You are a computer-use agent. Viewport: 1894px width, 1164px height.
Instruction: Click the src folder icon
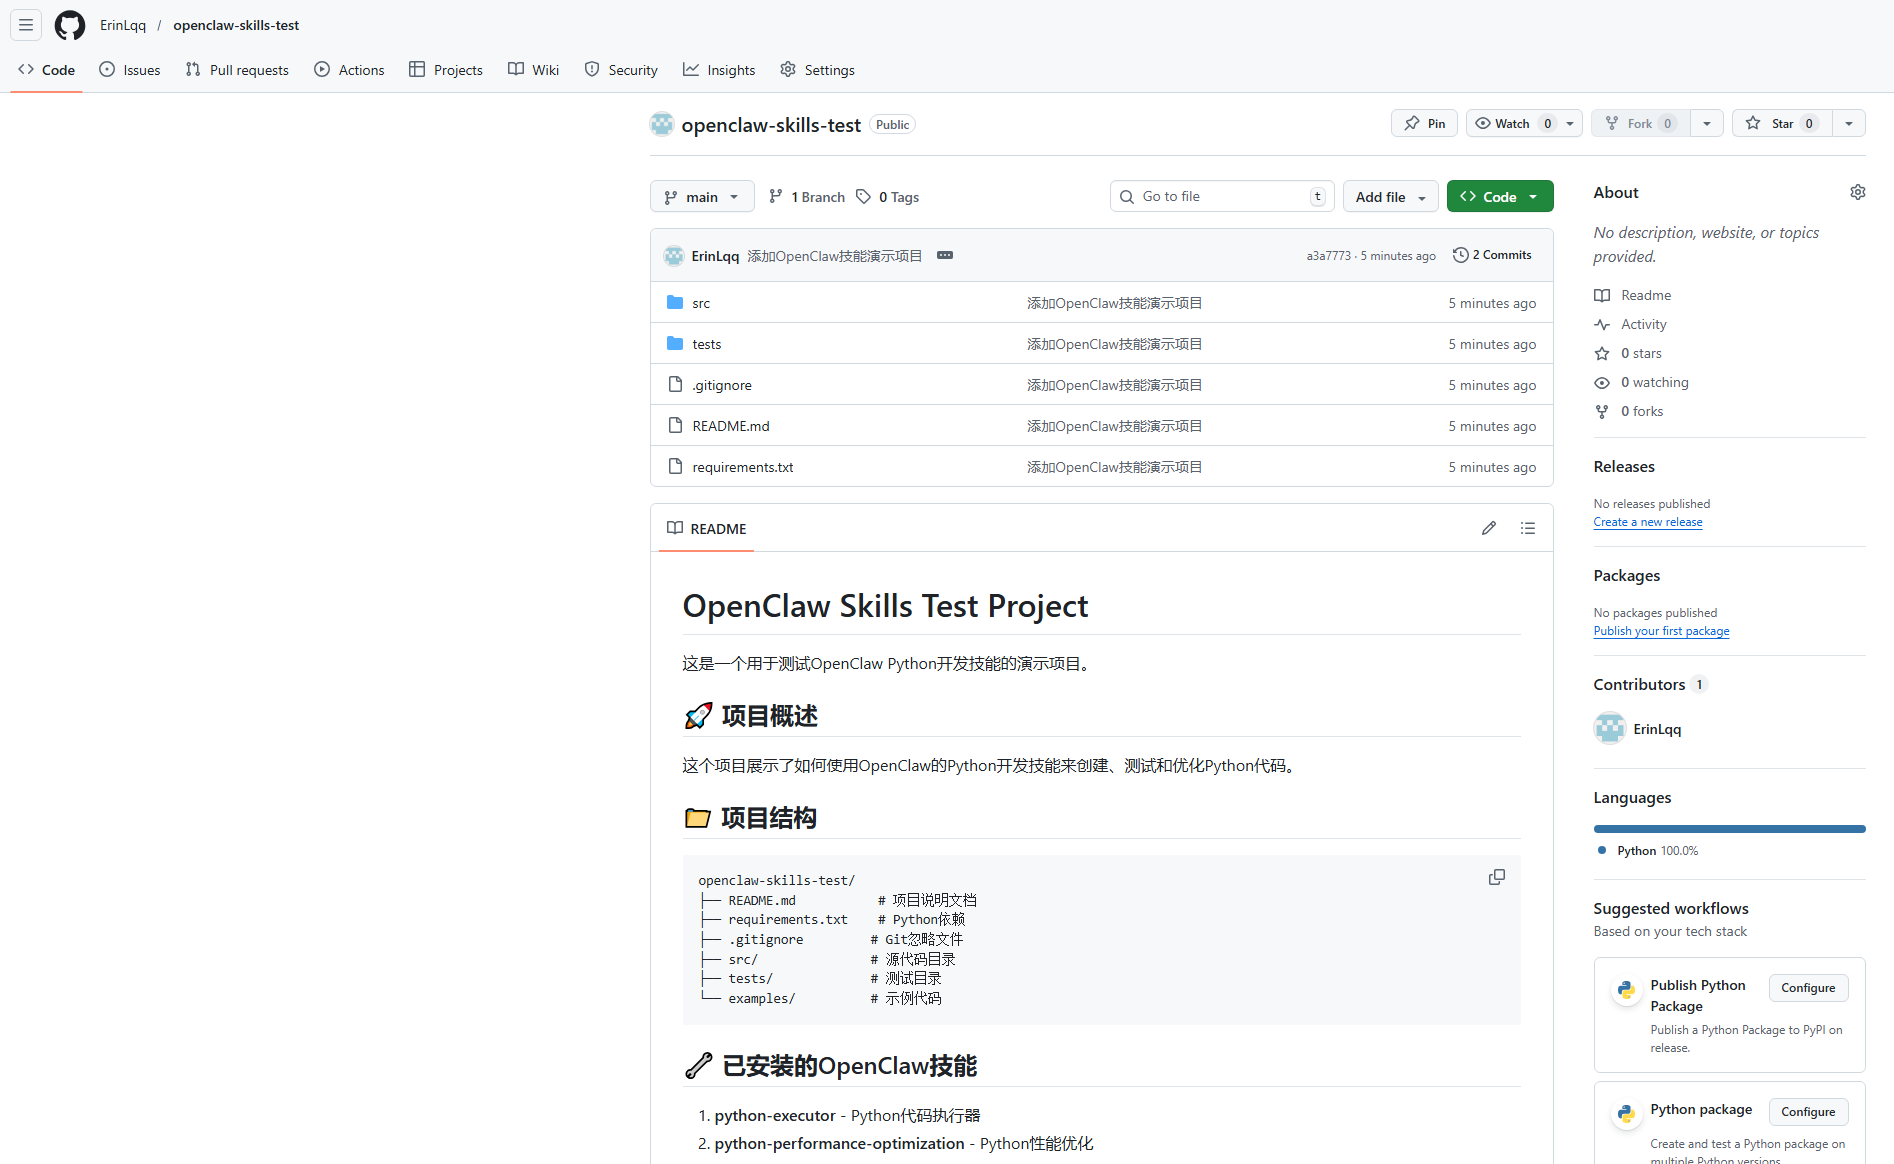click(x=675, y=302)
